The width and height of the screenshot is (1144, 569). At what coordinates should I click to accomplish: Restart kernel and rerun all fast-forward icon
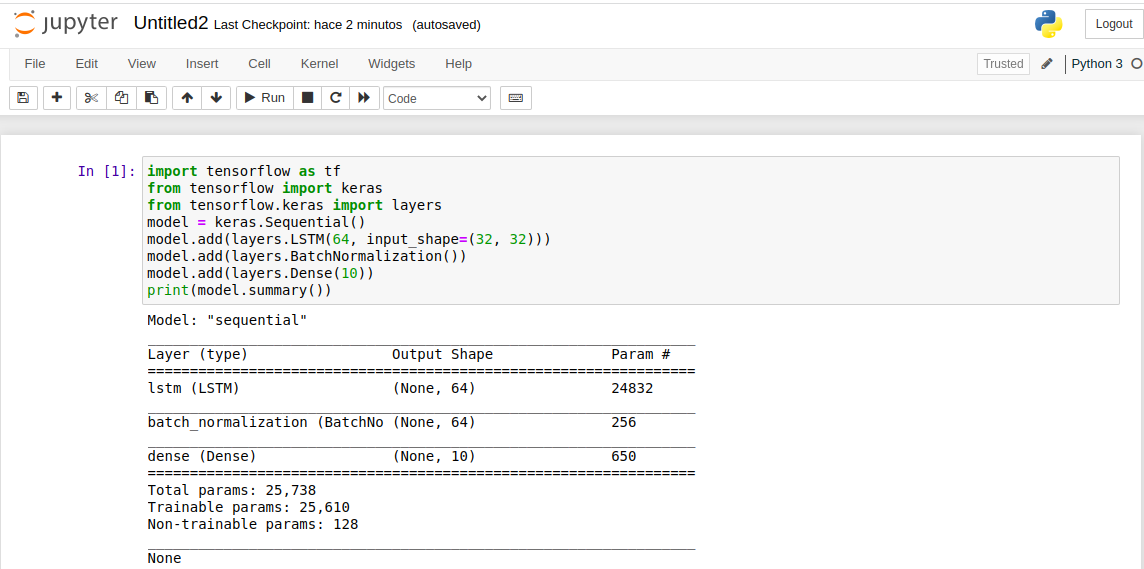pyautogui.click(x=364, y=98)
